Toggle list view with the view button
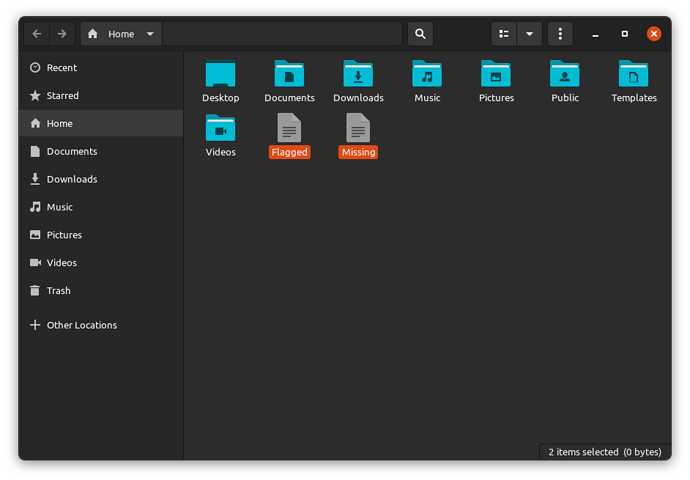The height and width of the screenshot is (480, 690). (x=504, y=34)
